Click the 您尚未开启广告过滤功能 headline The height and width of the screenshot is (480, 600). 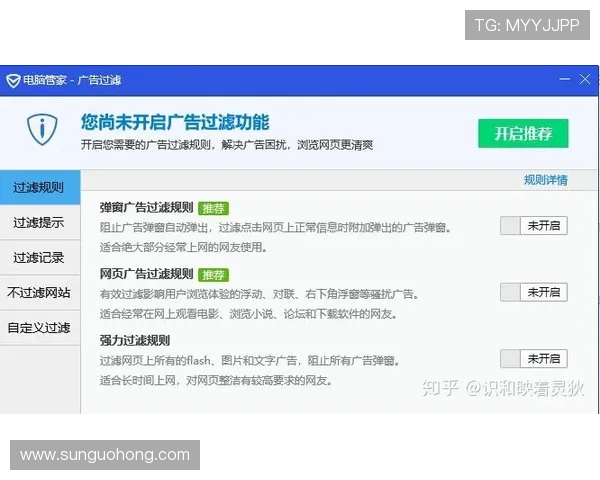[x=175, y=122]
